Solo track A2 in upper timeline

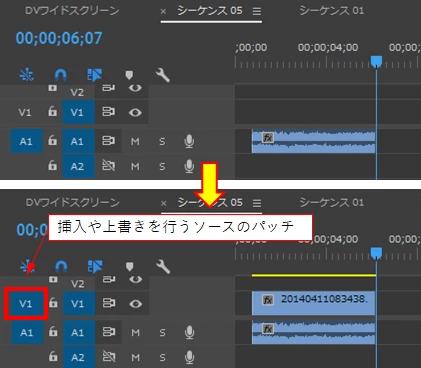click(x=162, y=166)
